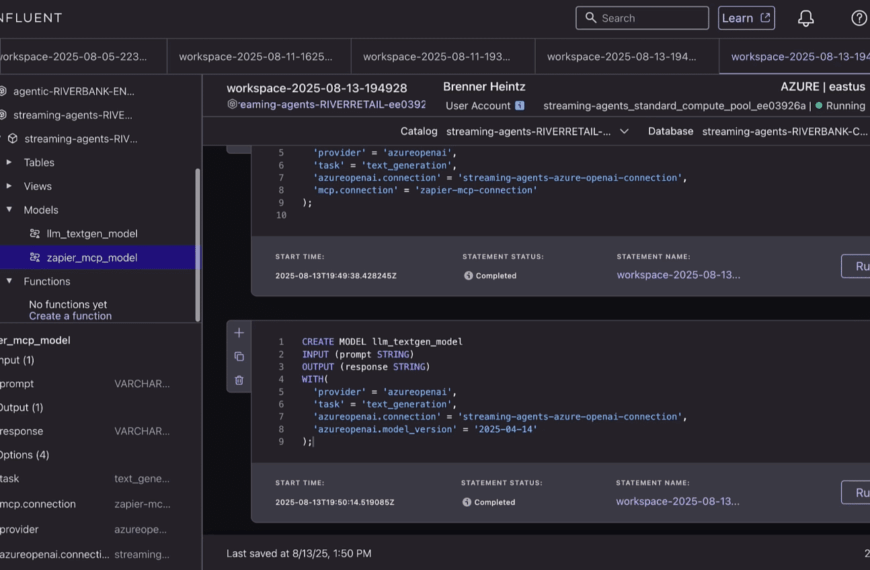Select llm_textgen_model in the Models tree
Viewport: 870px width, 570px height.
(92, 234)
